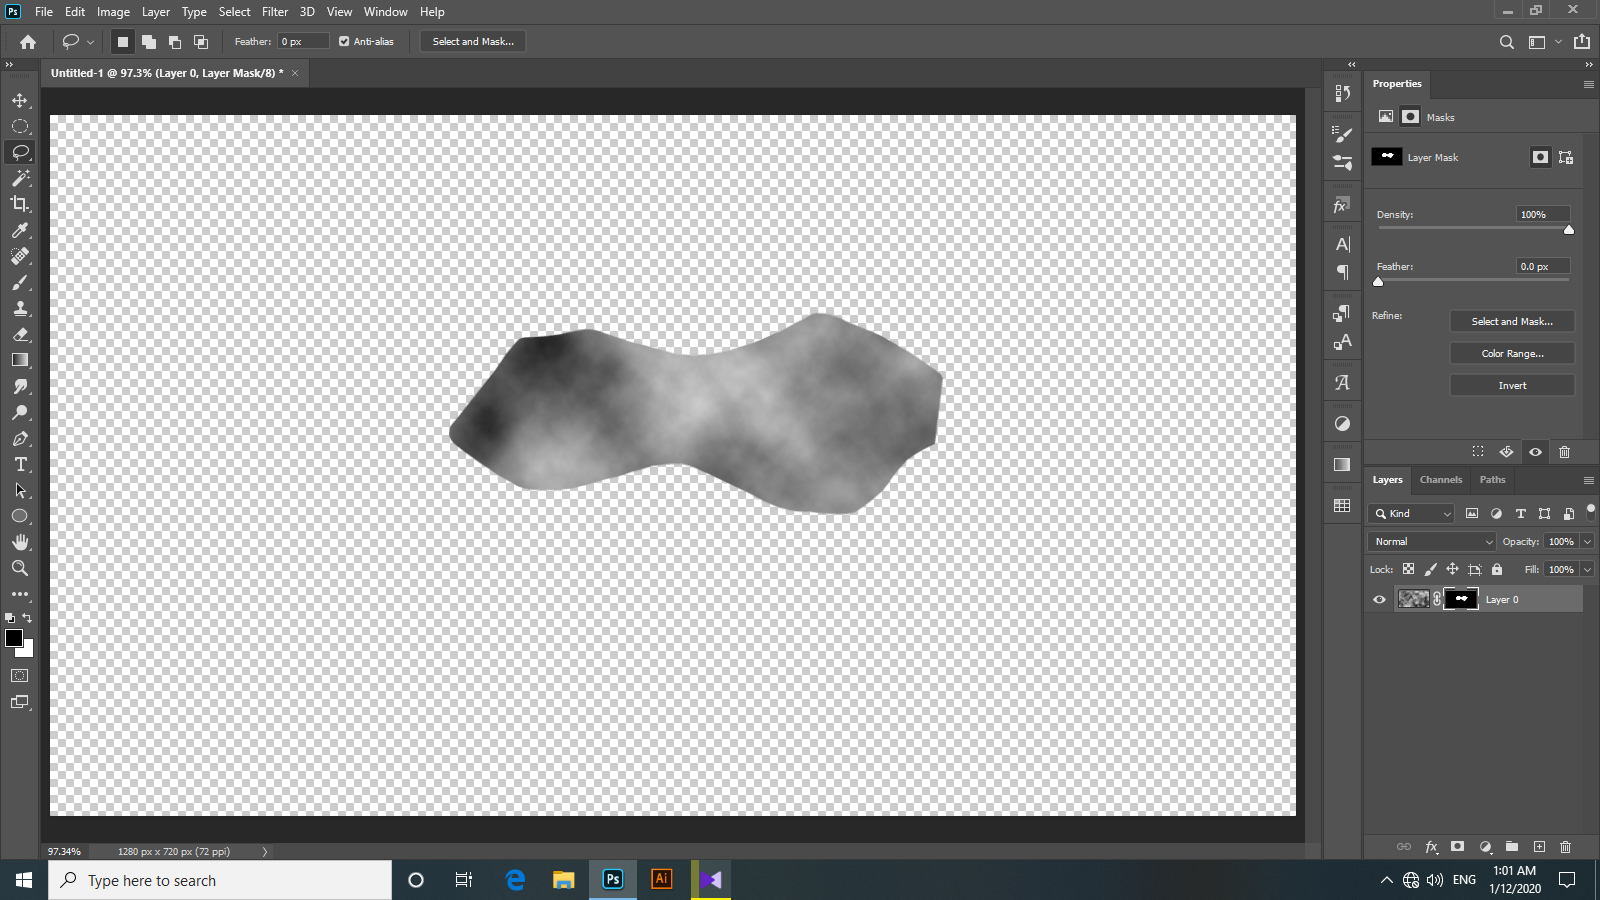Select the Brush tool
The image size is (1600, 900).
click(20, 282)
